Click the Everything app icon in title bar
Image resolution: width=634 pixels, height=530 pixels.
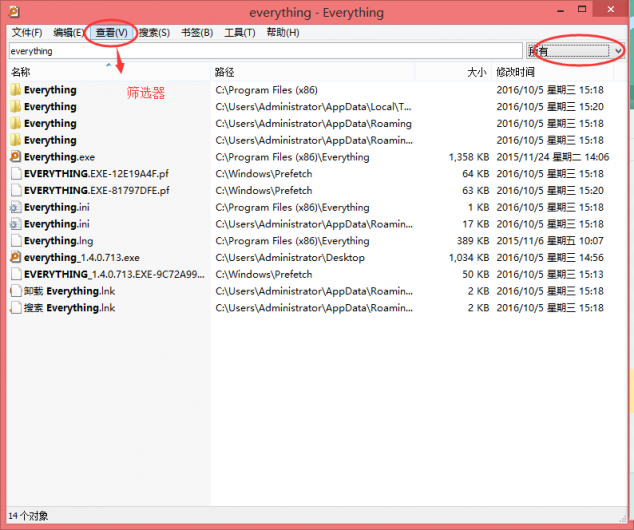(x=14, y=11)
